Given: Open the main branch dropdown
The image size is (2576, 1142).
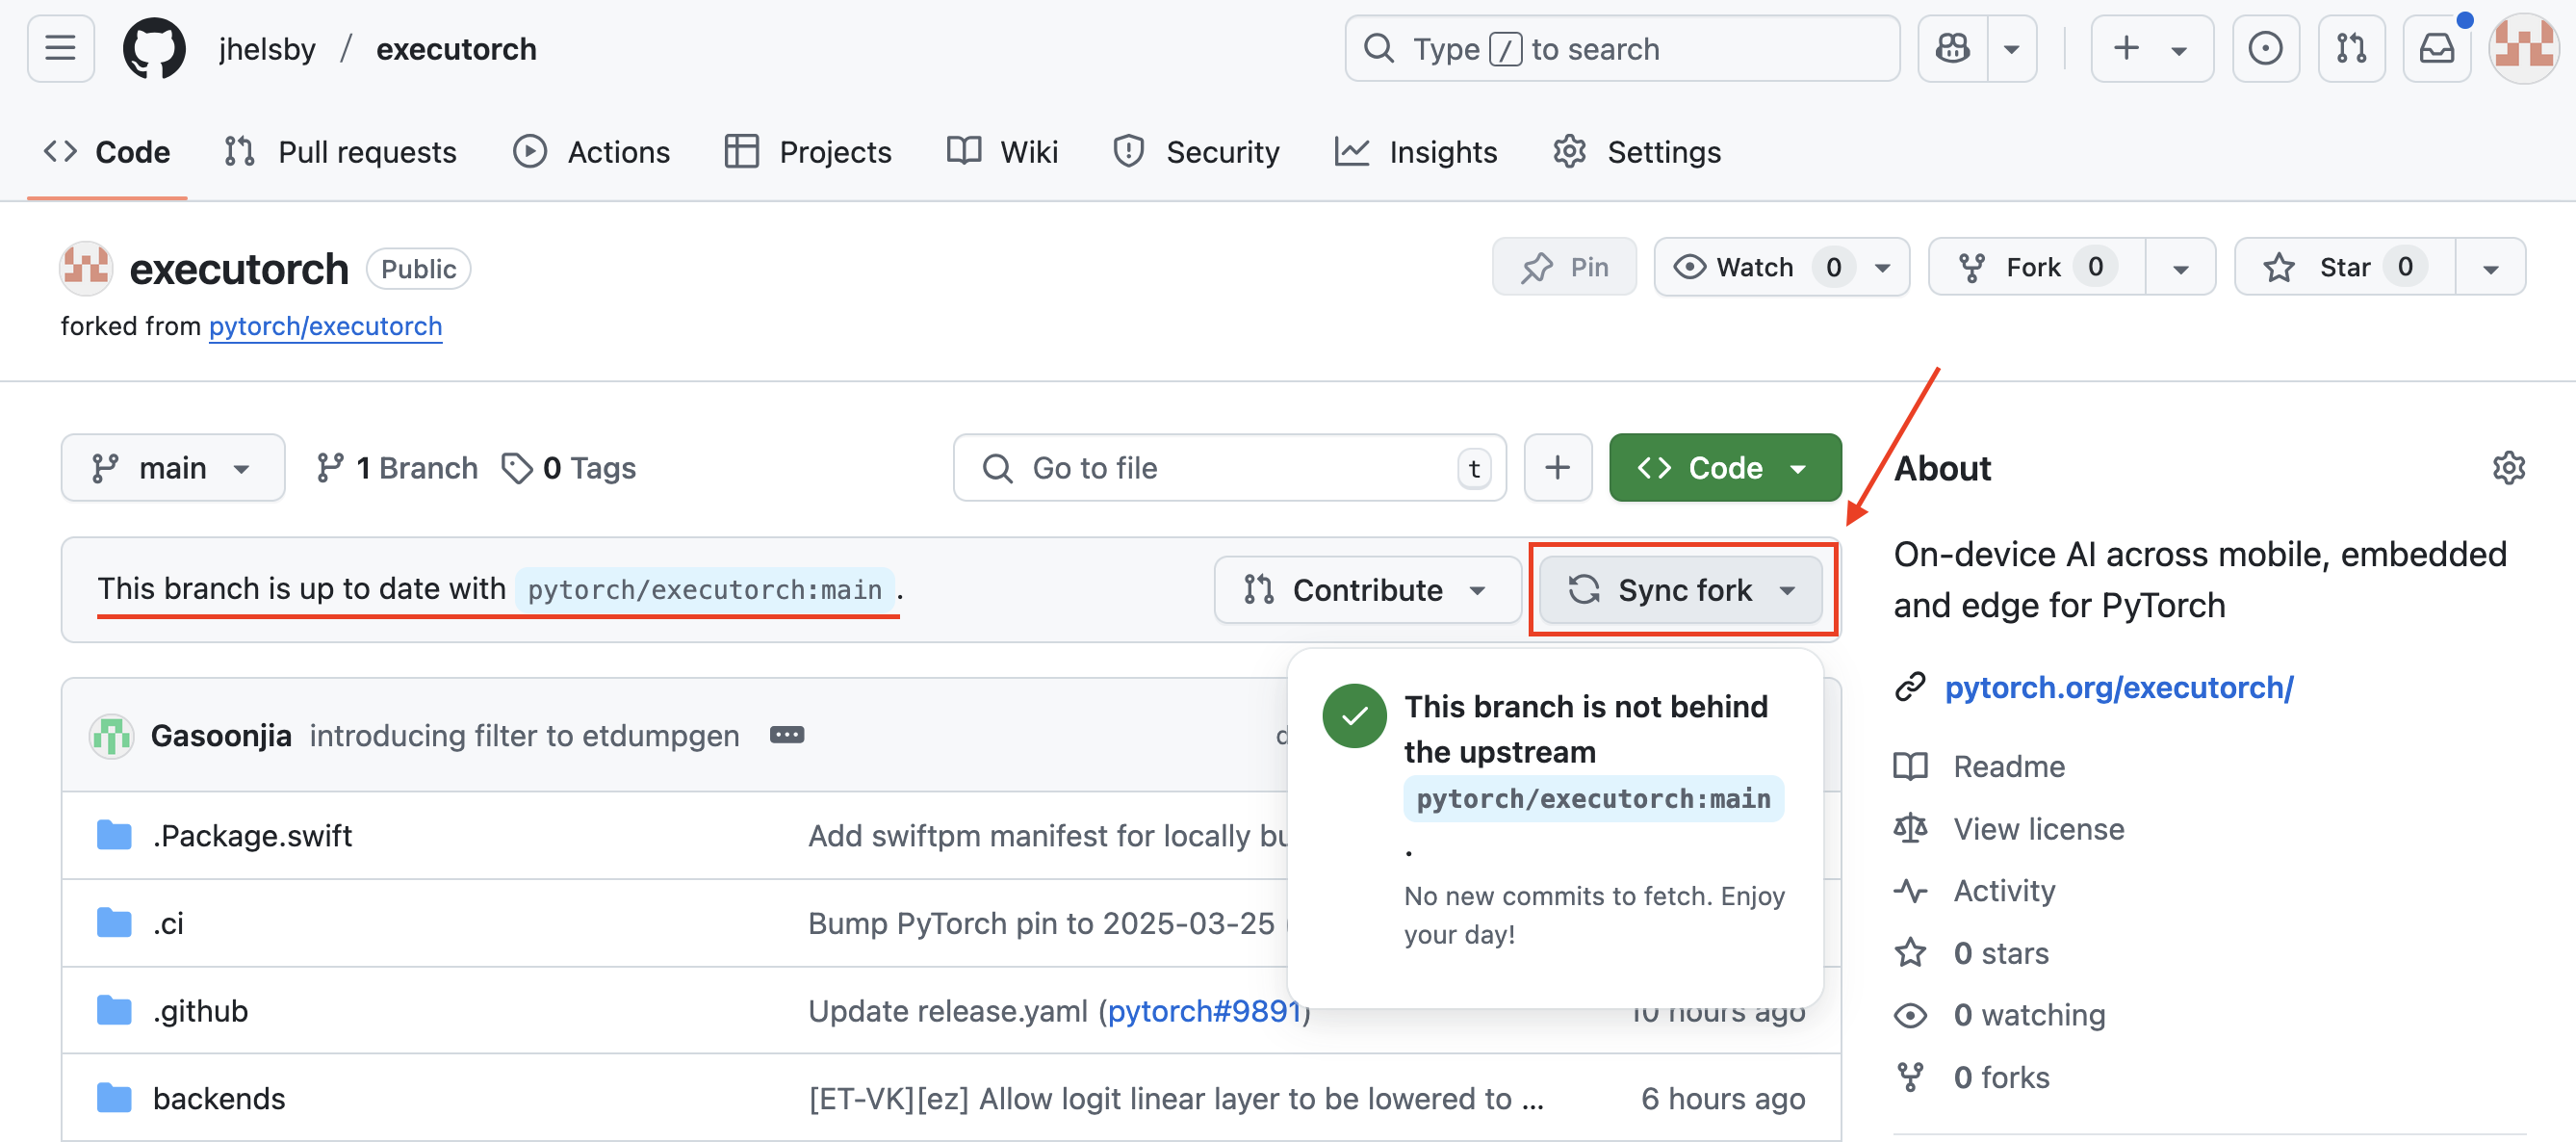Looking at the screenshot, I should (x=172, y=467).
